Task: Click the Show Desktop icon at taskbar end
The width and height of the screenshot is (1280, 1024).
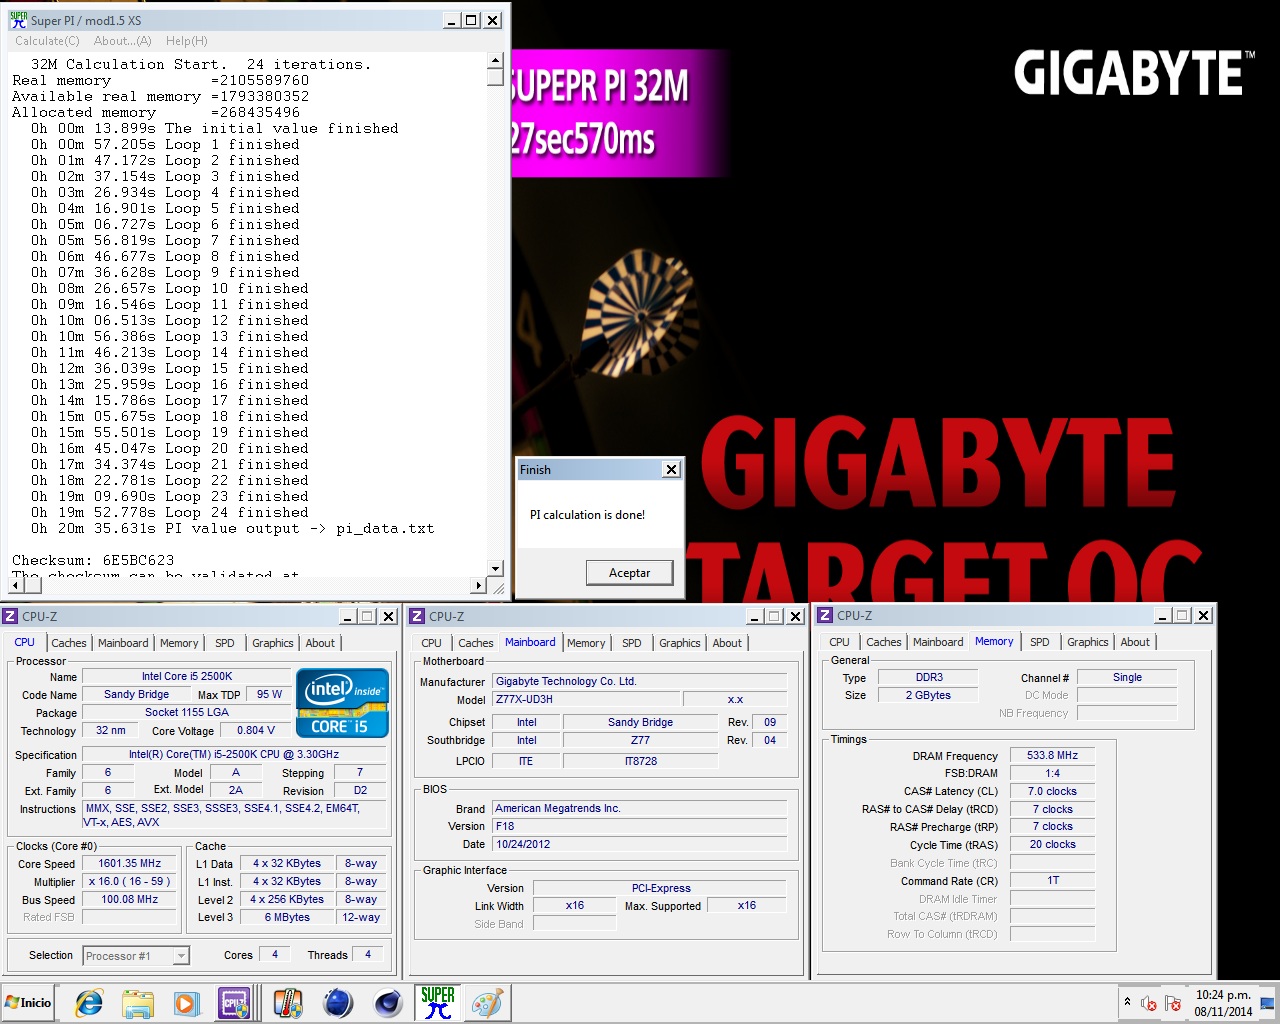Action: tap(1268, 1003)
